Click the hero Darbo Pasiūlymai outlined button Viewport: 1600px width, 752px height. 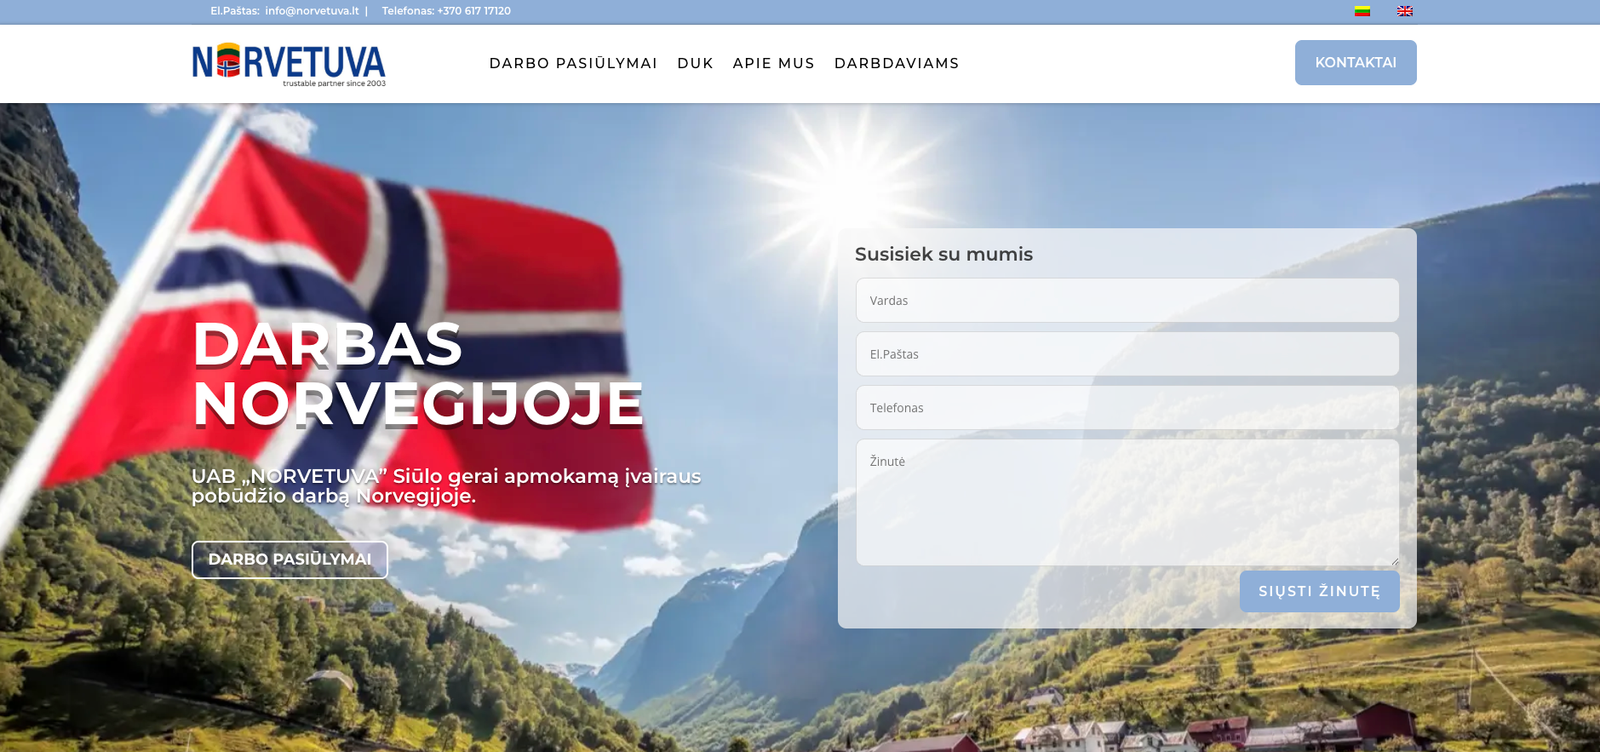click(x=290, y=559)
